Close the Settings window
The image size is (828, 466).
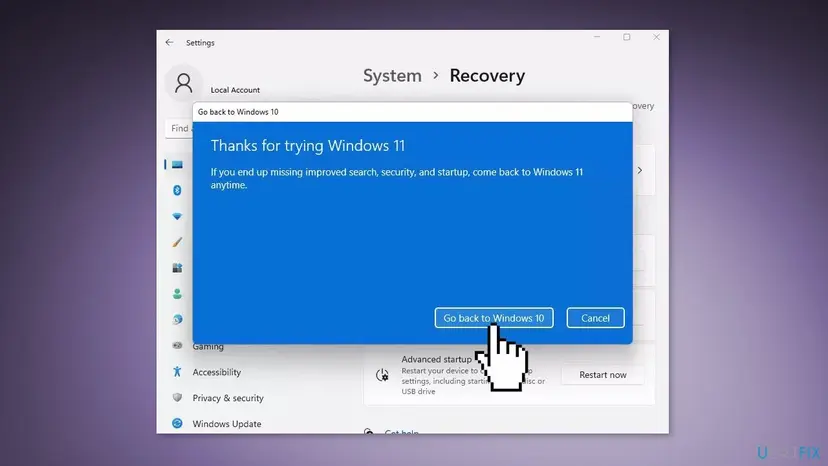tap(656, 37)
